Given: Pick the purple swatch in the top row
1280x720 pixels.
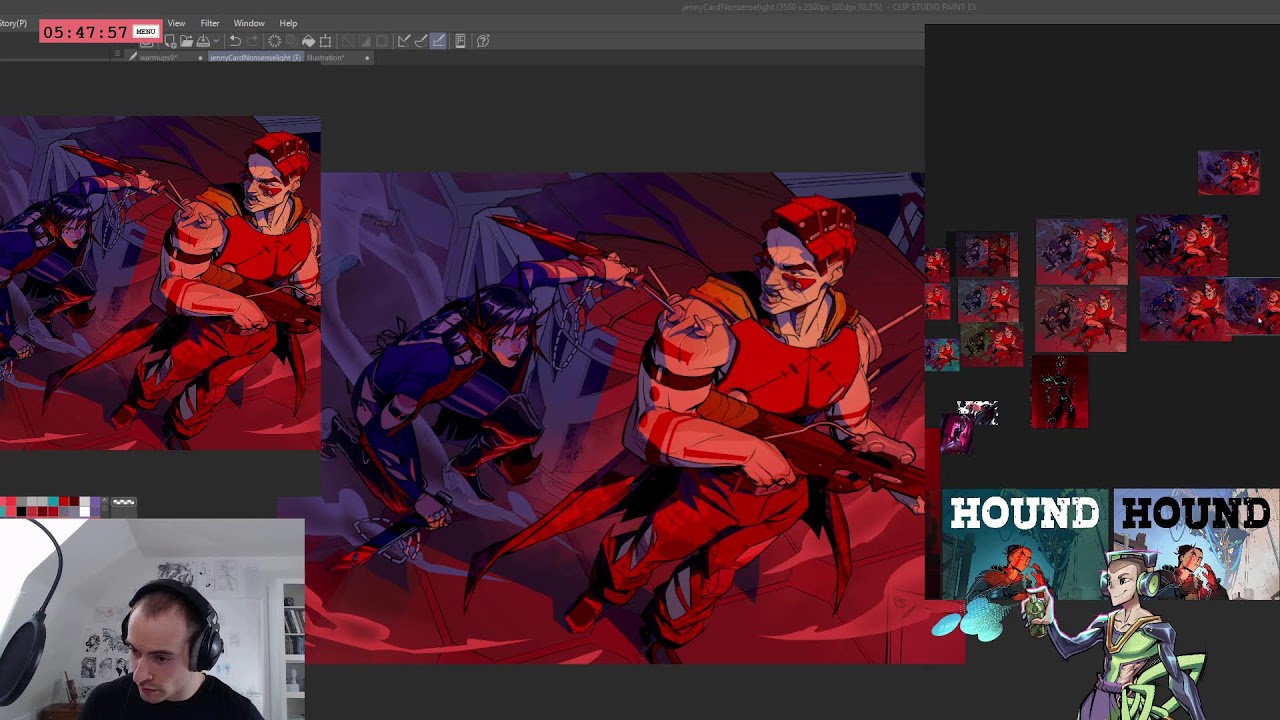Looking at the screenshot, I should click(95, 501).
